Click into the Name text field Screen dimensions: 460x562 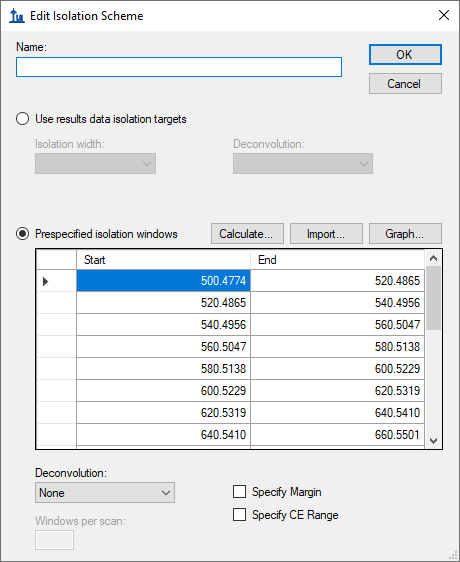point(179,67)
